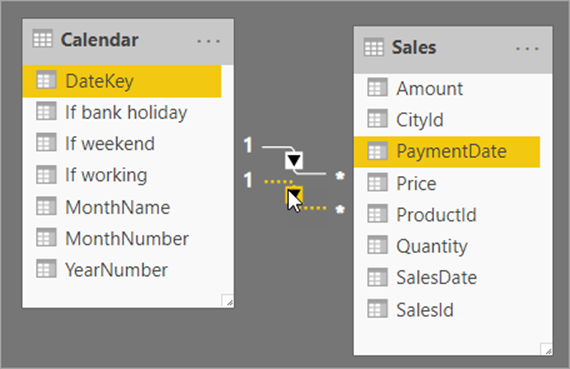The width and height of the screenshot is (570, 369).
Task: Open Sales table options ellipsis menu
Action: [x=527, y=48]
